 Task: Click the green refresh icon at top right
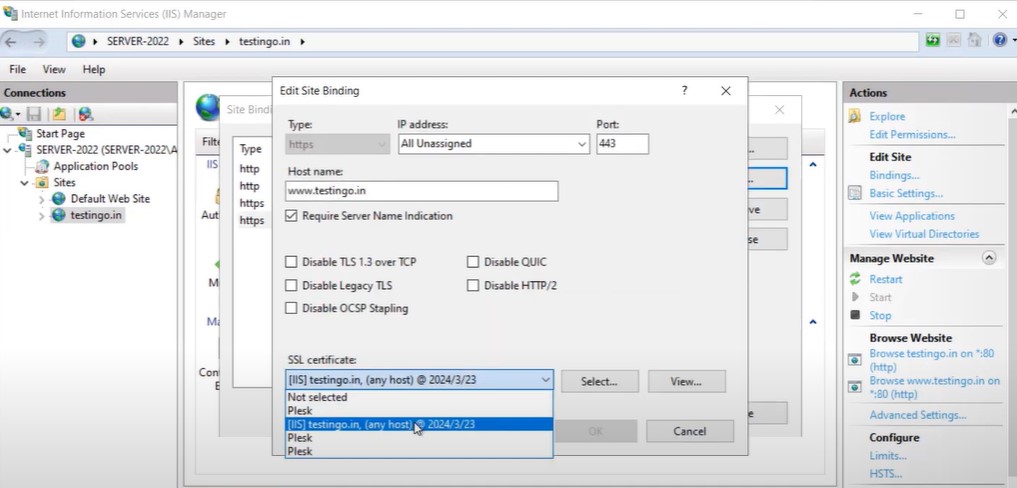933,40
